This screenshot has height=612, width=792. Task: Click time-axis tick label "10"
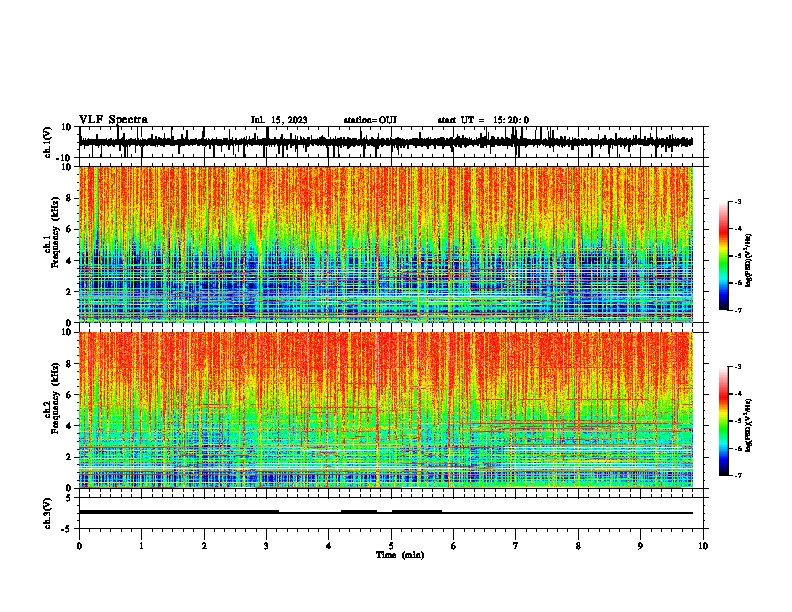pos(703,546)
